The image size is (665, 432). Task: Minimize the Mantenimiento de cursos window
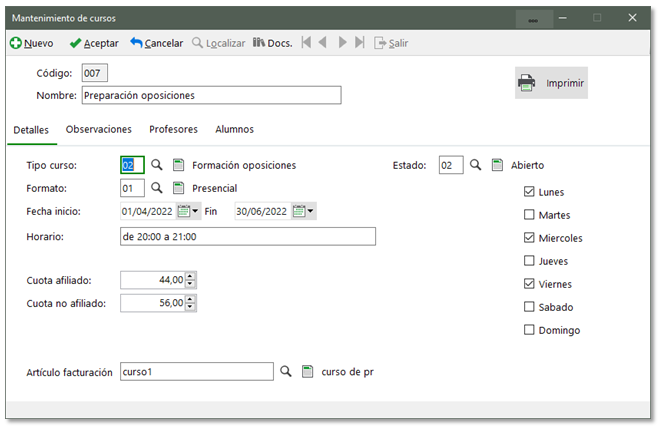(x=563, y=18)
